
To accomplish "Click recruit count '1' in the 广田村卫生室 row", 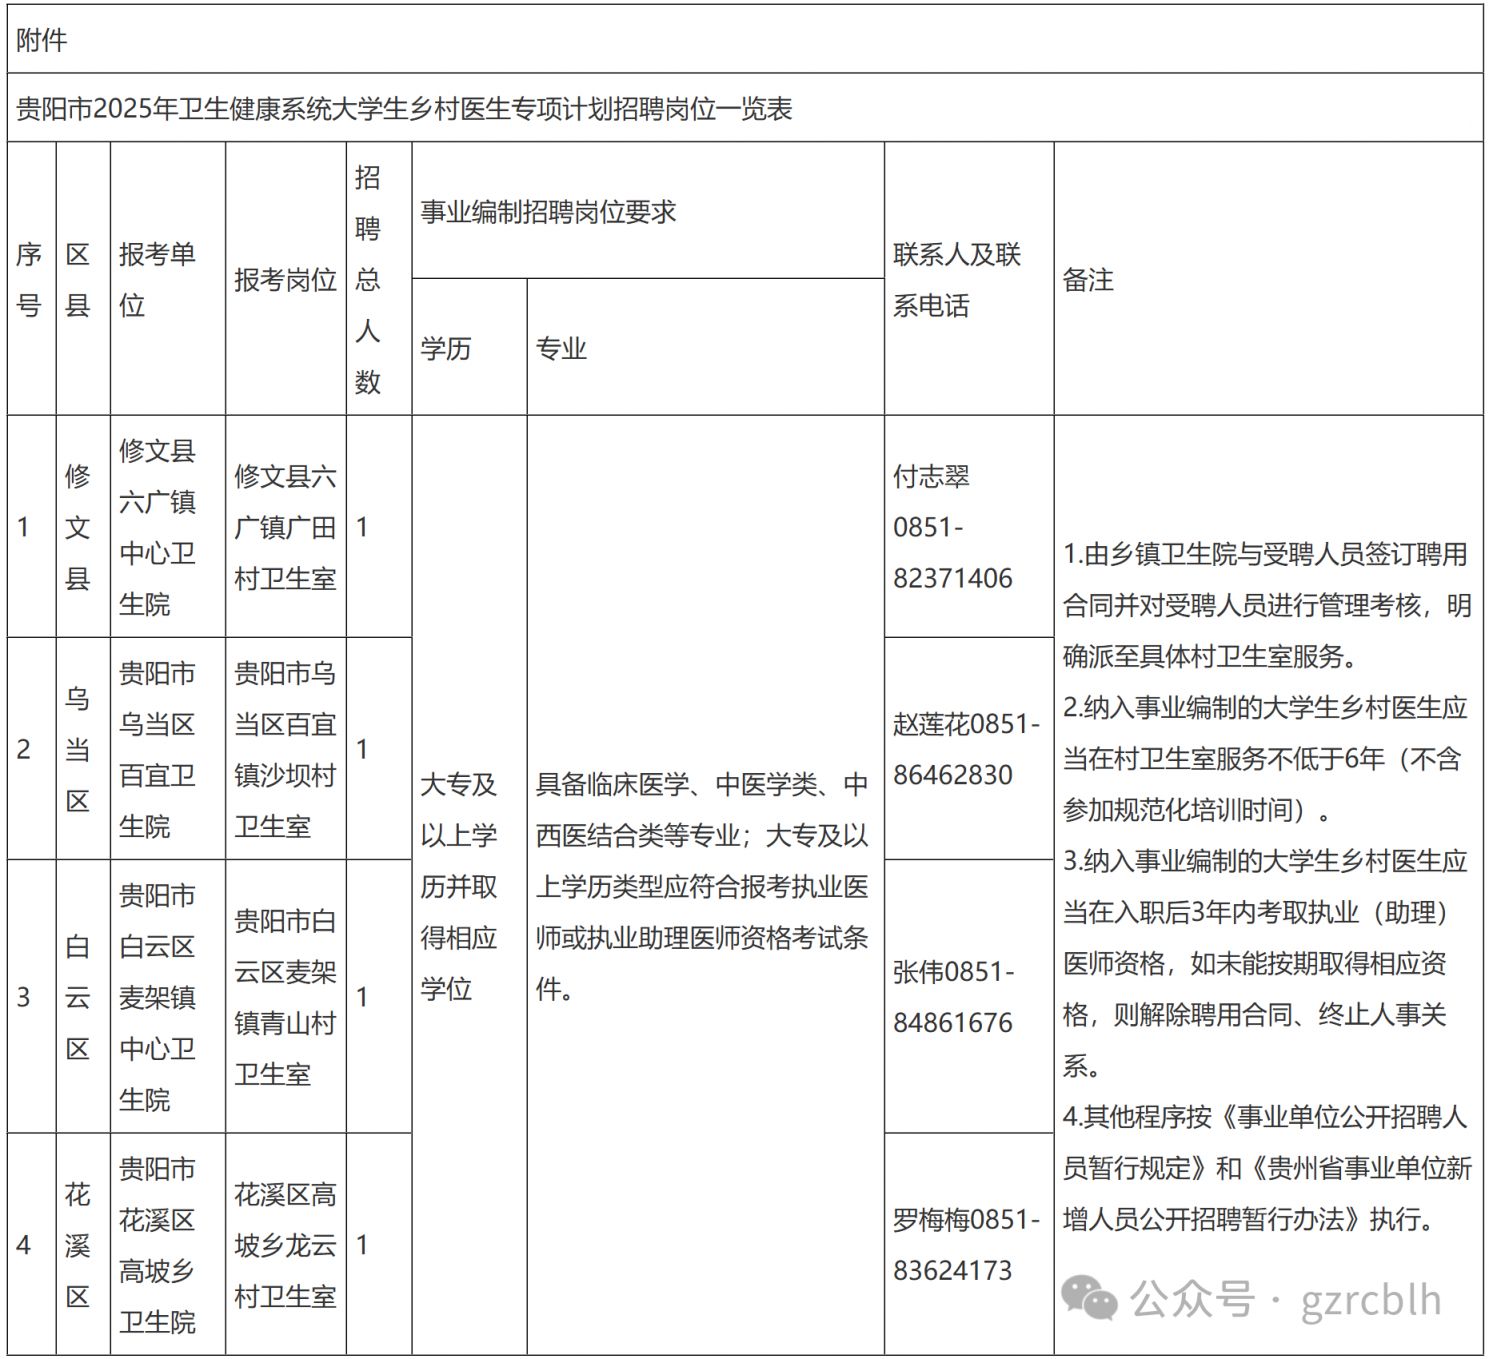I will pos(362,527).
